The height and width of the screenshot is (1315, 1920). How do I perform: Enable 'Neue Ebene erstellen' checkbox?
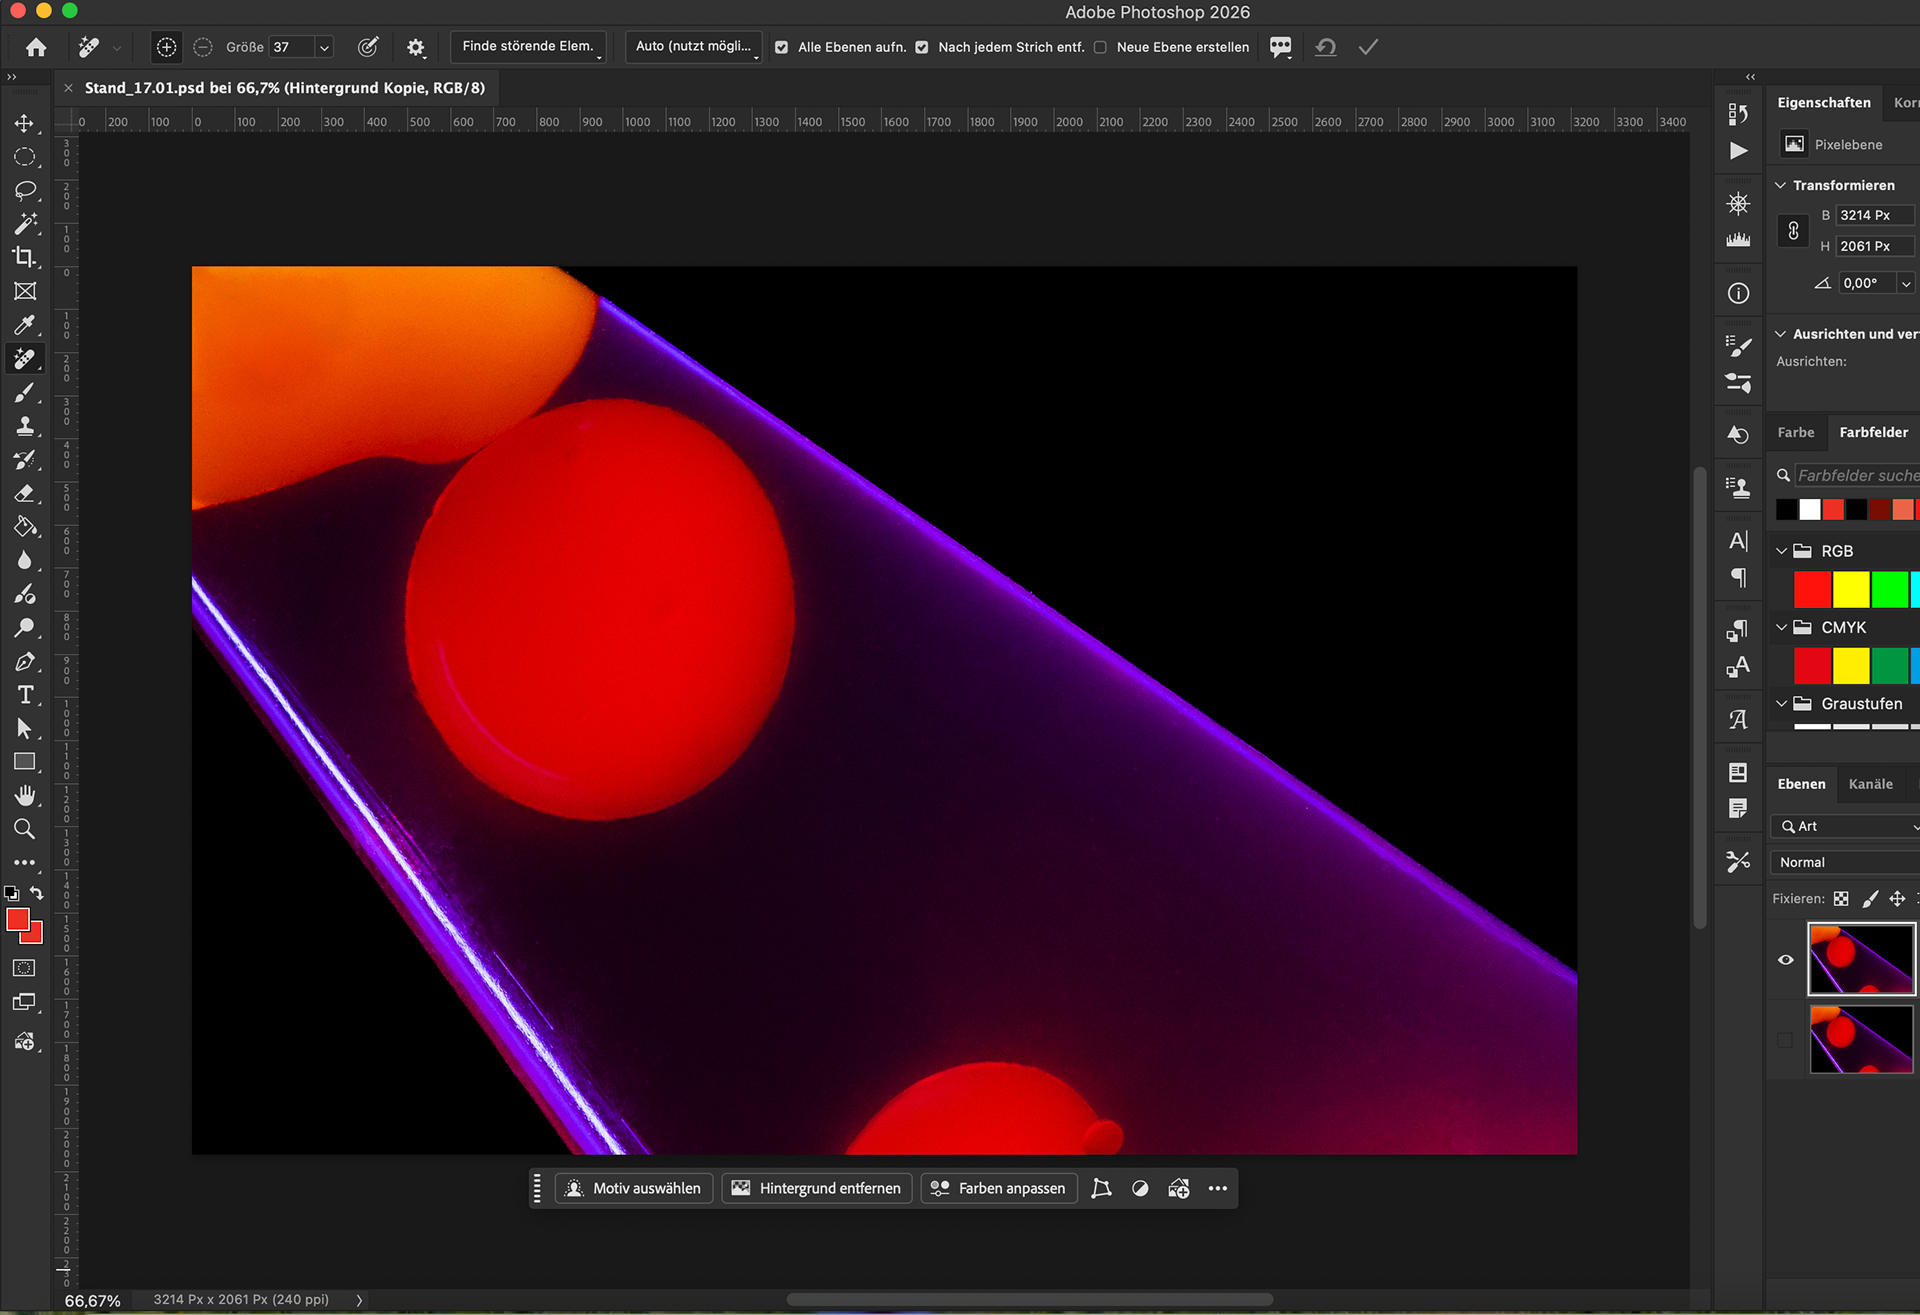(x=1100, y=47)
